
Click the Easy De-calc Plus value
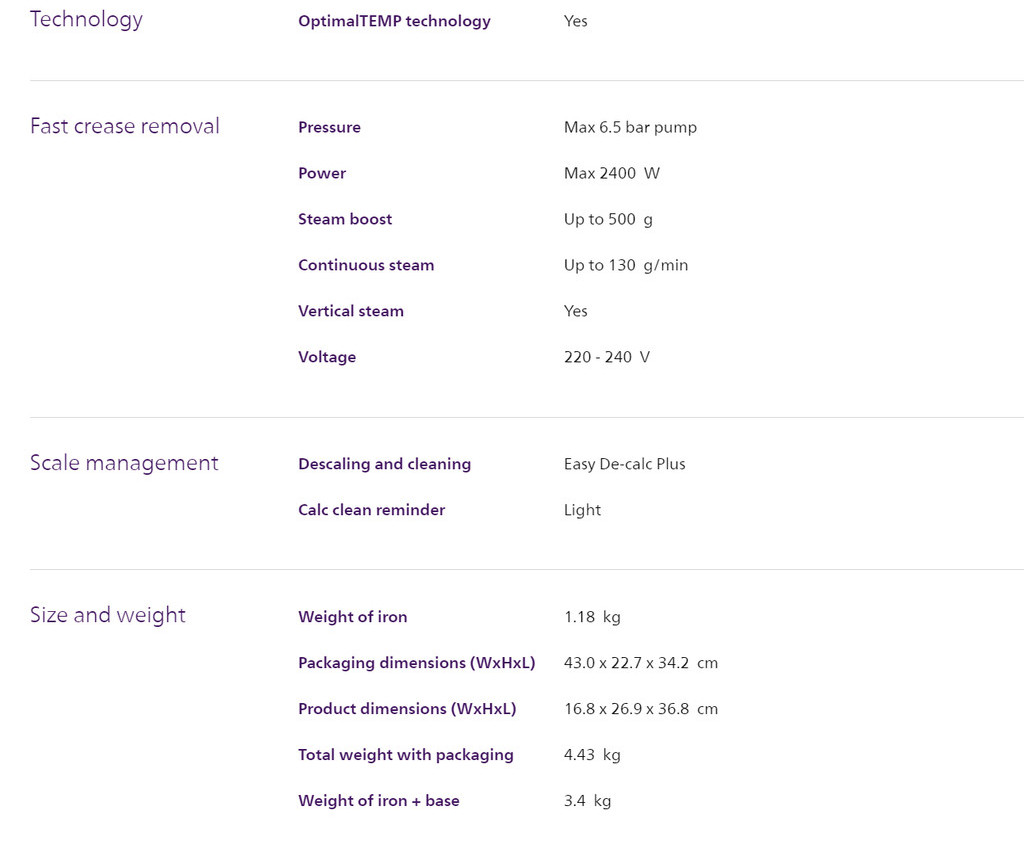point(624,464)
